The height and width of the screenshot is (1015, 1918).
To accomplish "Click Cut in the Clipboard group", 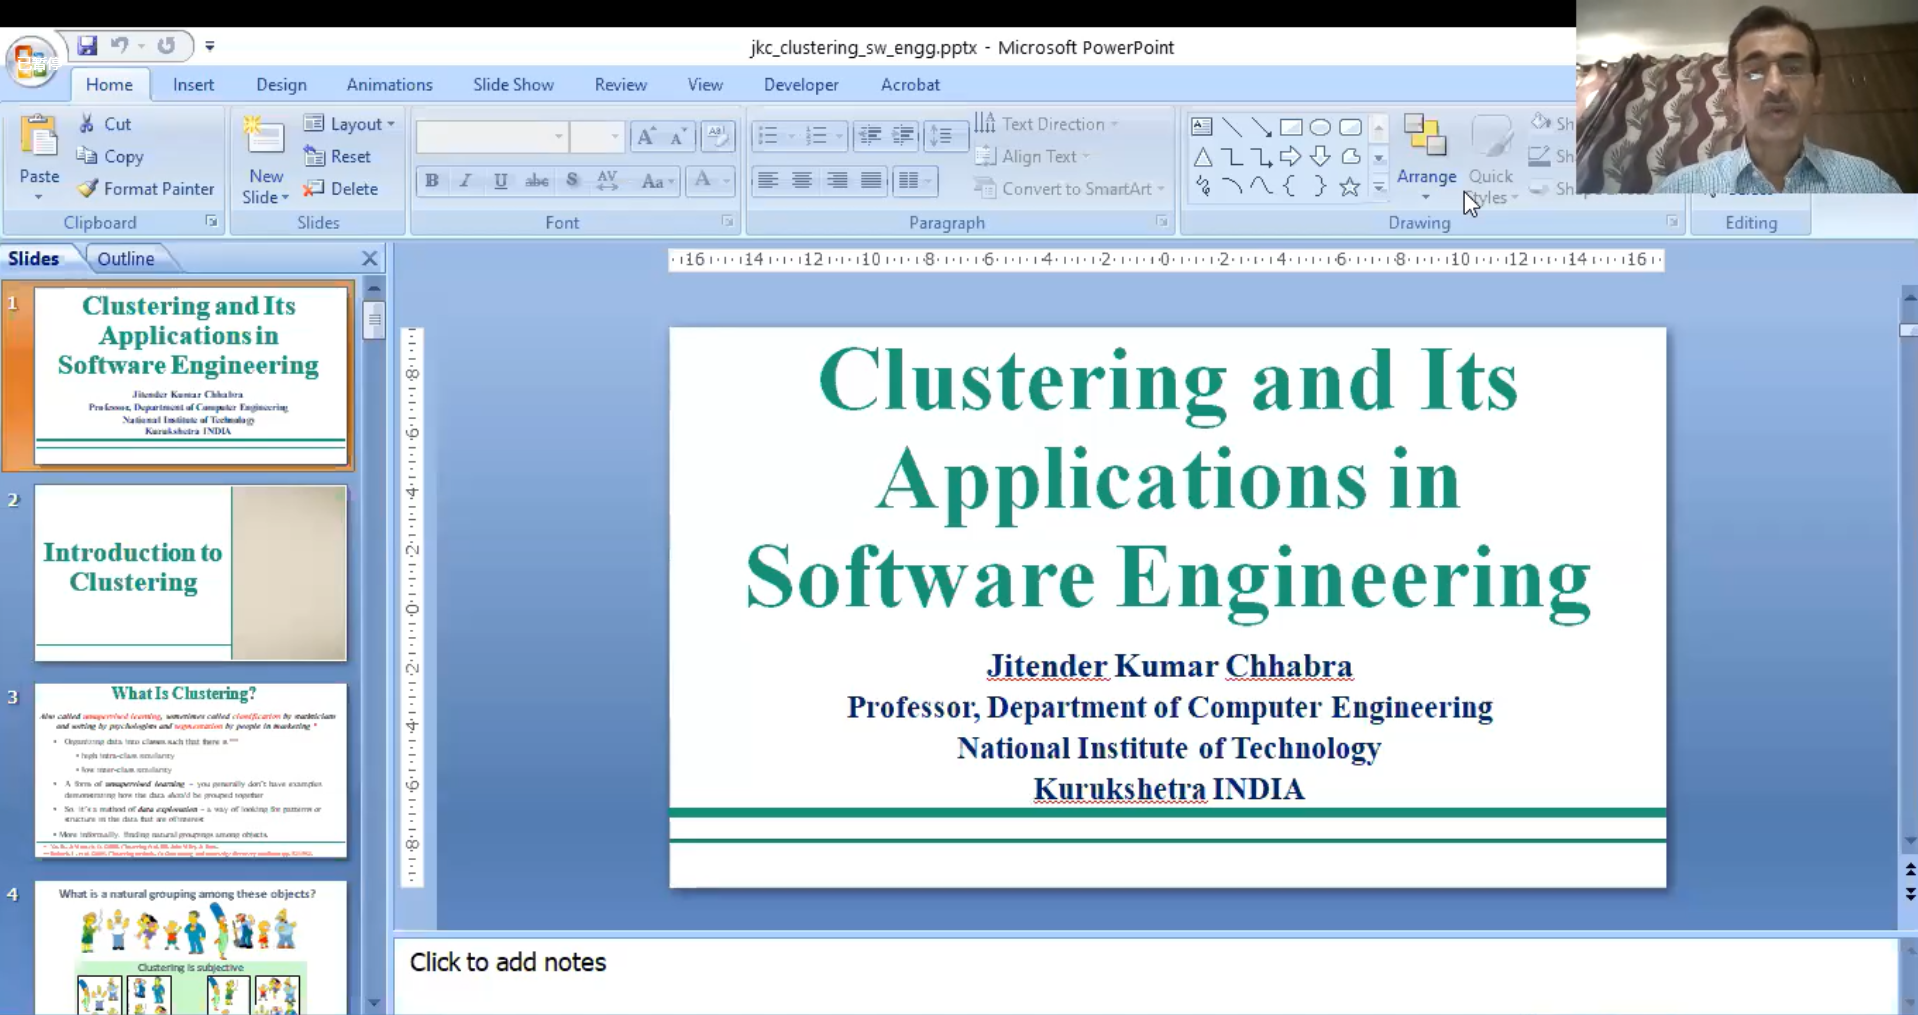I will [105, 124].
